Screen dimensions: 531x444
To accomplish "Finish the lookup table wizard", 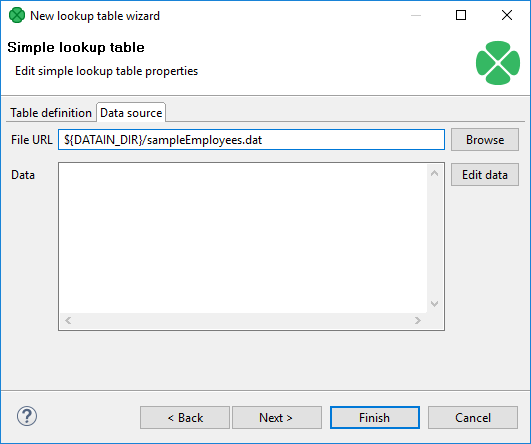I will click(x=375, y=418).
